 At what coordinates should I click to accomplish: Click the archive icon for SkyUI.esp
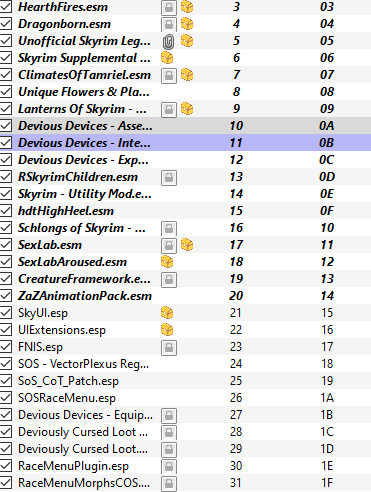click(x=167, y=313)
